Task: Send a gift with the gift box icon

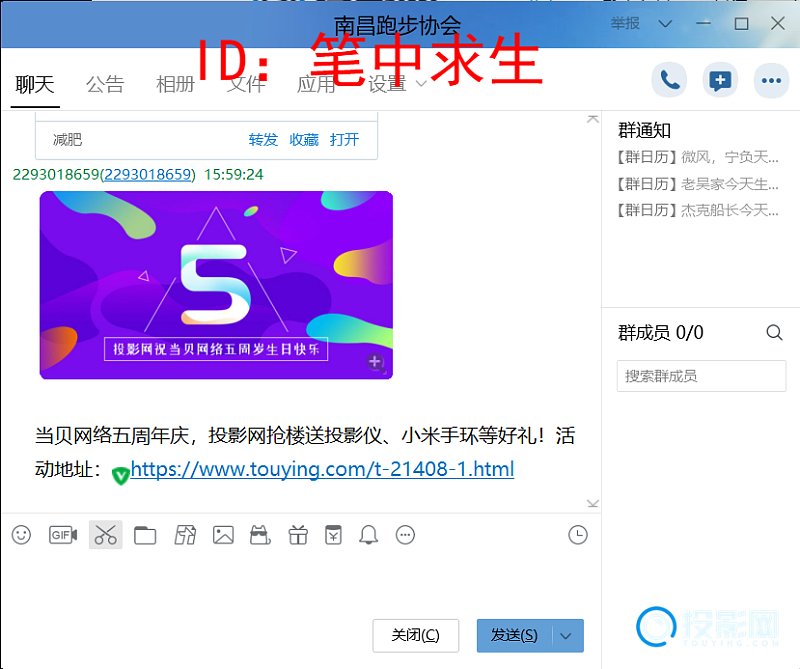Action: pos(298,535)
